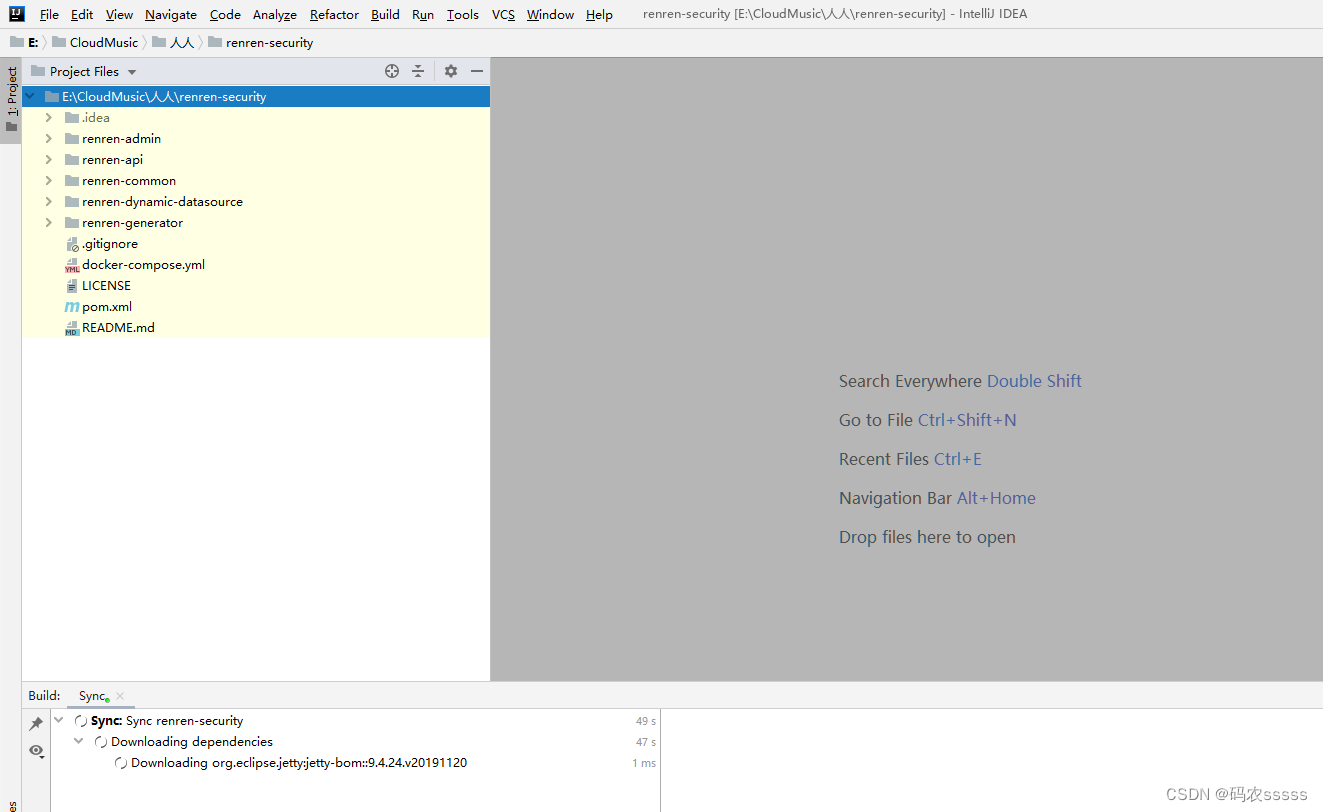Image resolution: width=1323 pixels, height=812 pixels.
Task: Click the Recent Files Ctrl+E hint
Action: [910, 459]
